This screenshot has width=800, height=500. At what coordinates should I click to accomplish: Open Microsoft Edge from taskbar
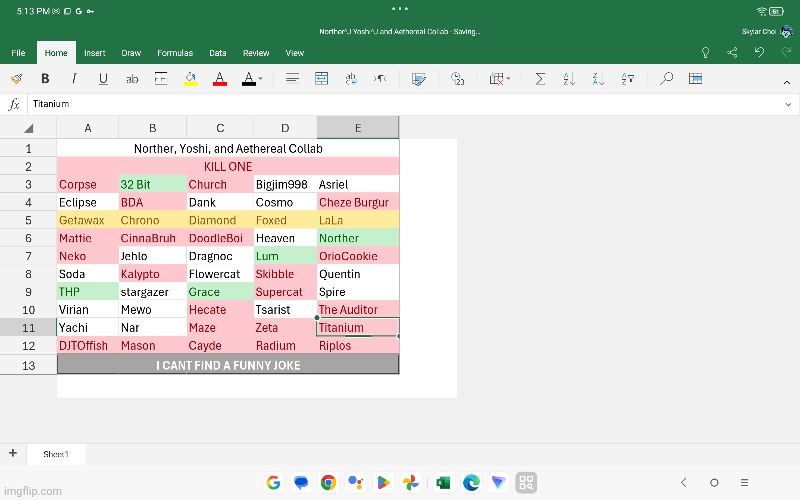click(x=471, y=482)
